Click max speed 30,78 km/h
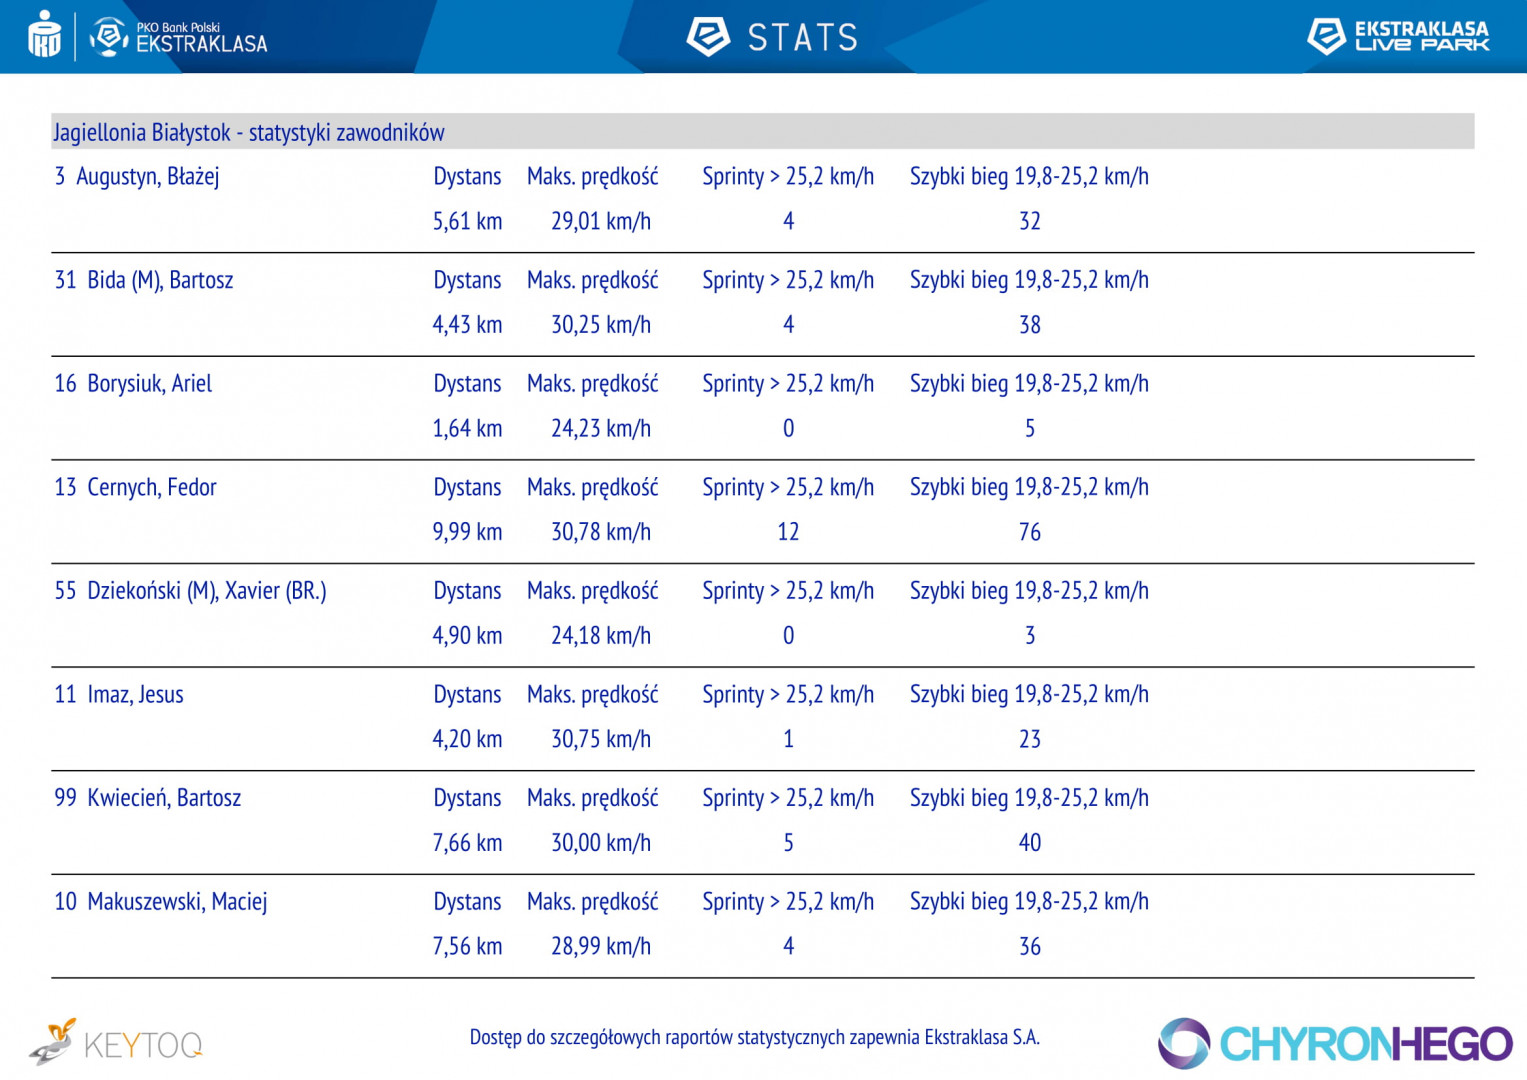The height and width of the screenshot is (1080, 1527). point(601,532)
